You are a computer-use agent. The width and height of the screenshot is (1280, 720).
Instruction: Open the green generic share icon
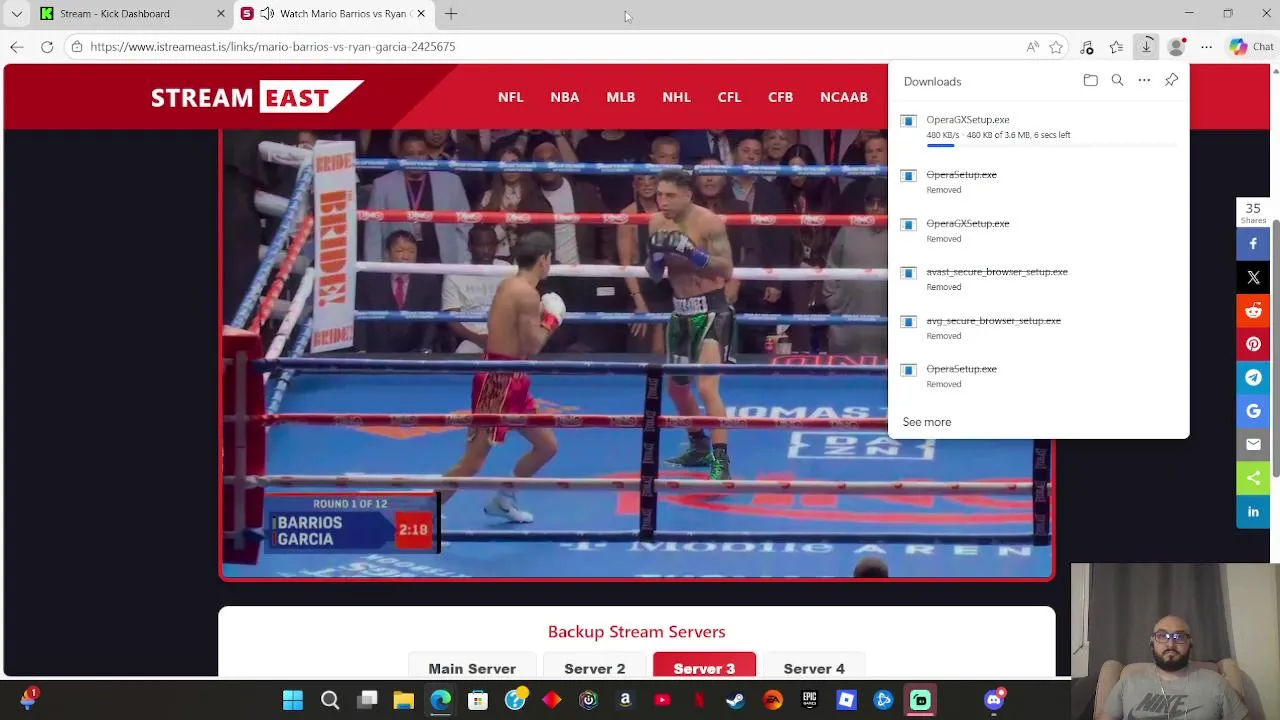point(1253,478)
